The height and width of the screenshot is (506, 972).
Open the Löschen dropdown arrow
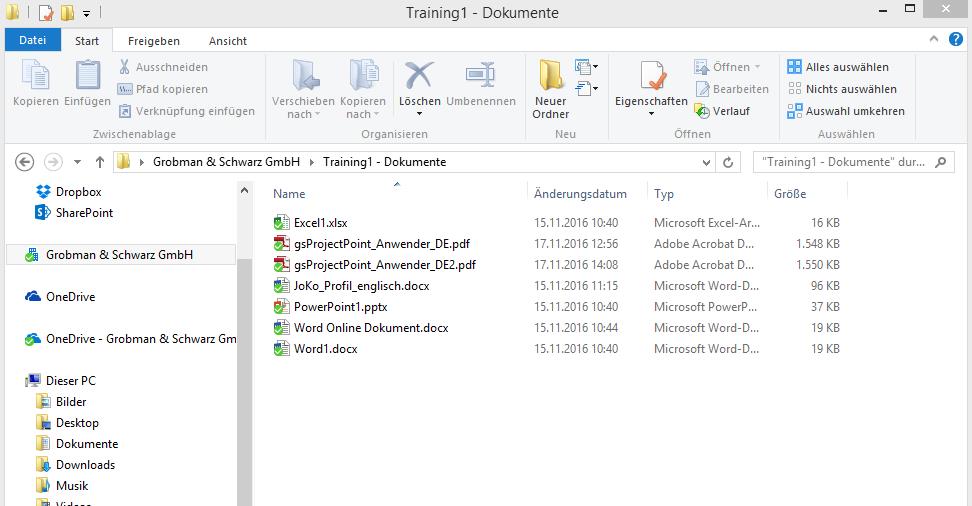click(x=419, y=114)
